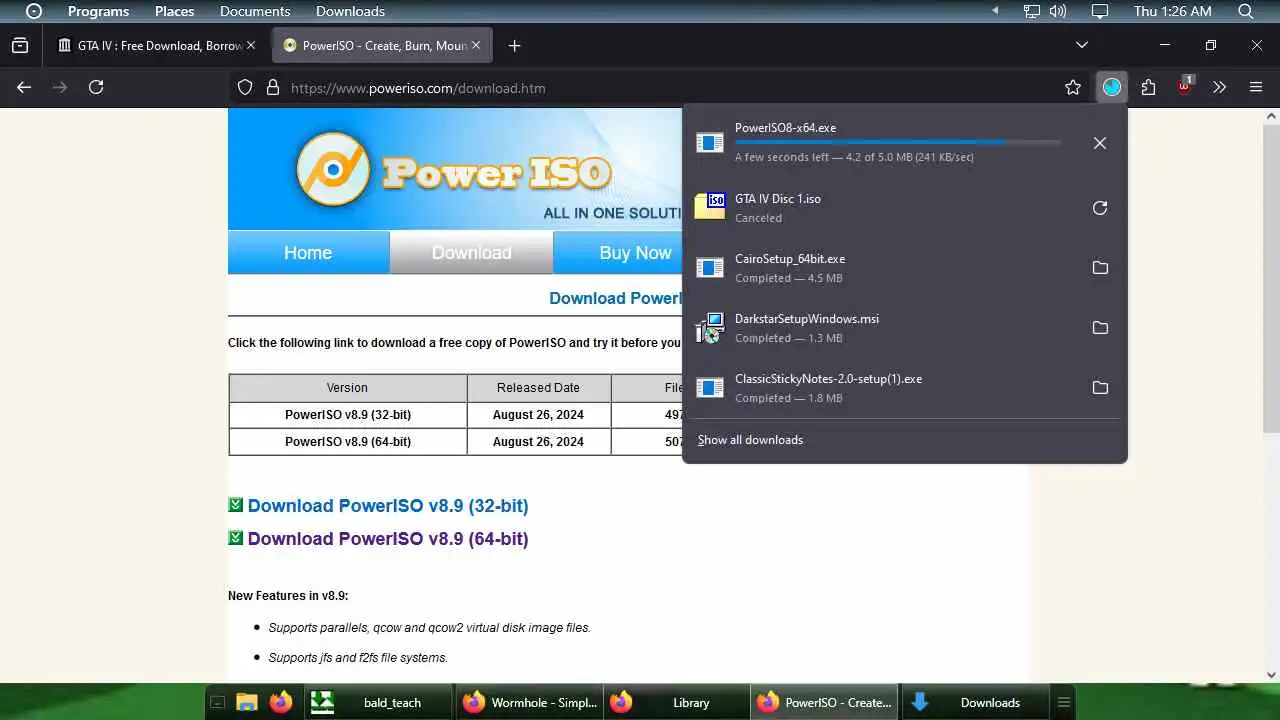Screen dimensions: 1280x720
Task: Open containing folder for CairoSetup_64bit.exe
Action: click(1100, 268)
